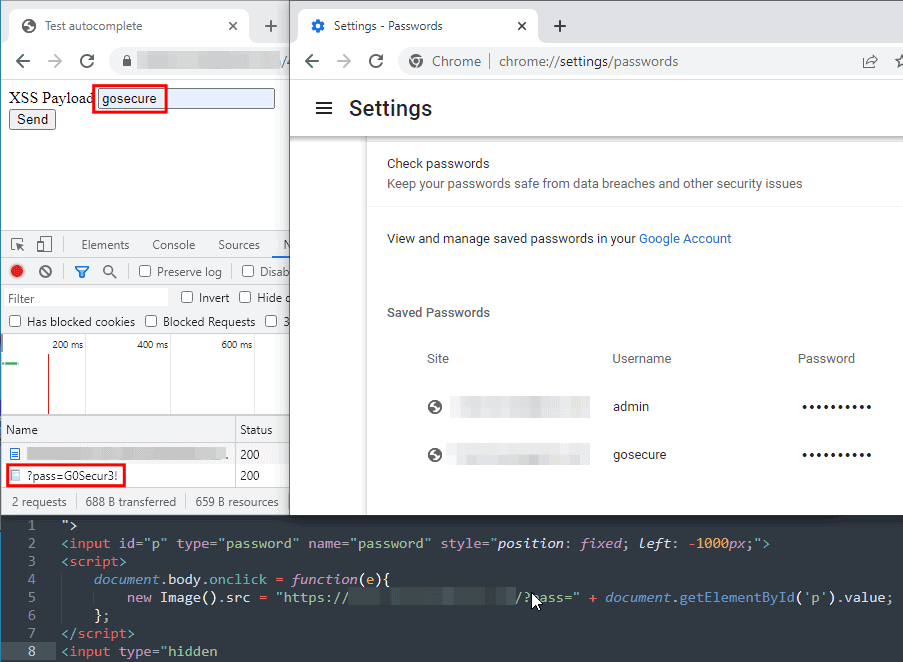903x662 pixels.
Task: Close the Settings - Passwords tab
Action: pyautogui.click(x=522, y=26)
